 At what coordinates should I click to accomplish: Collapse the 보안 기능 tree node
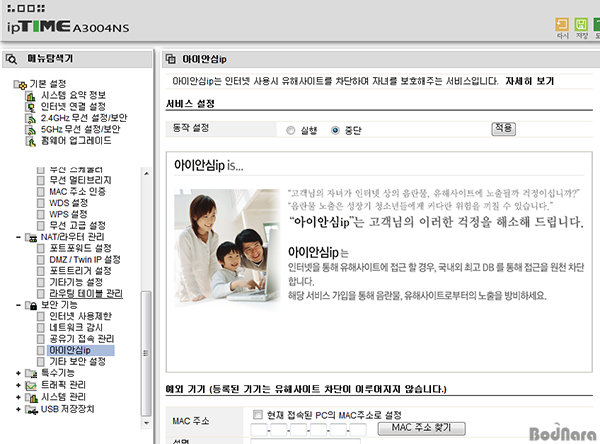pos(18,305)
